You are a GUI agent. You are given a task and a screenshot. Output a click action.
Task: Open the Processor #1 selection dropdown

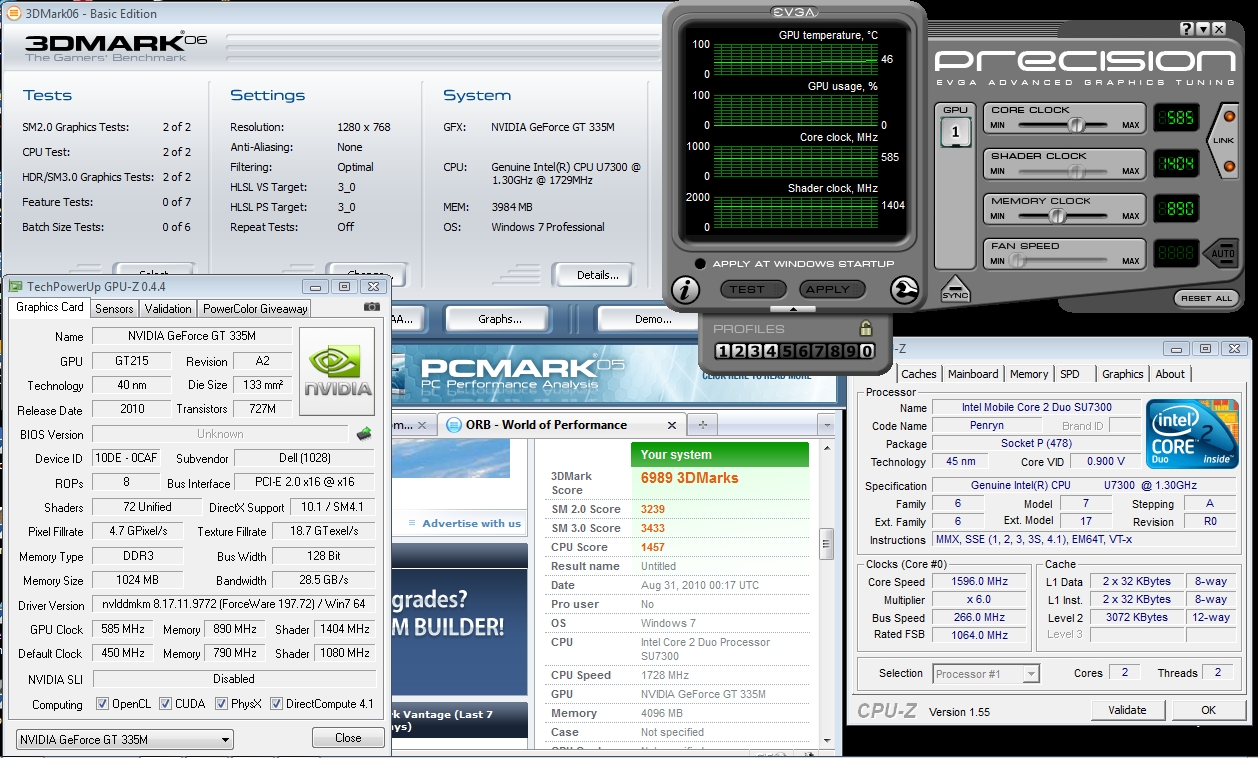[x=986, y=674]
